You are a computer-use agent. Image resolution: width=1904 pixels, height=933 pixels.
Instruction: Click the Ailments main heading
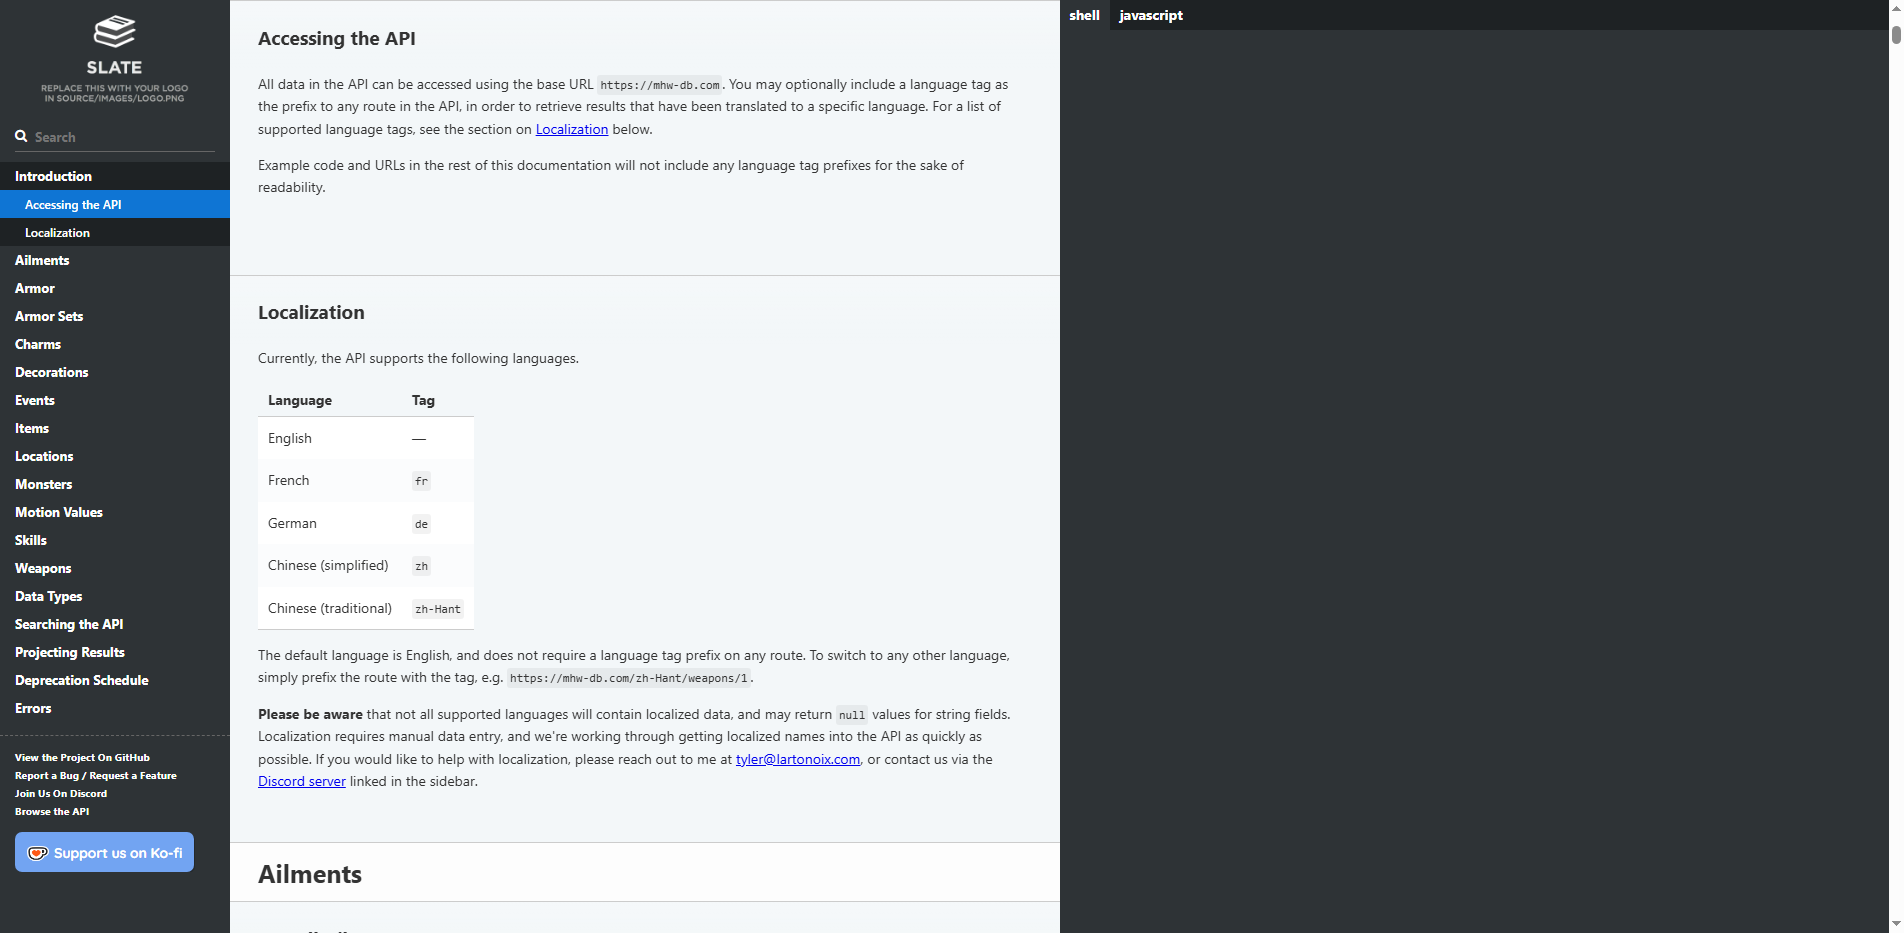310,874
